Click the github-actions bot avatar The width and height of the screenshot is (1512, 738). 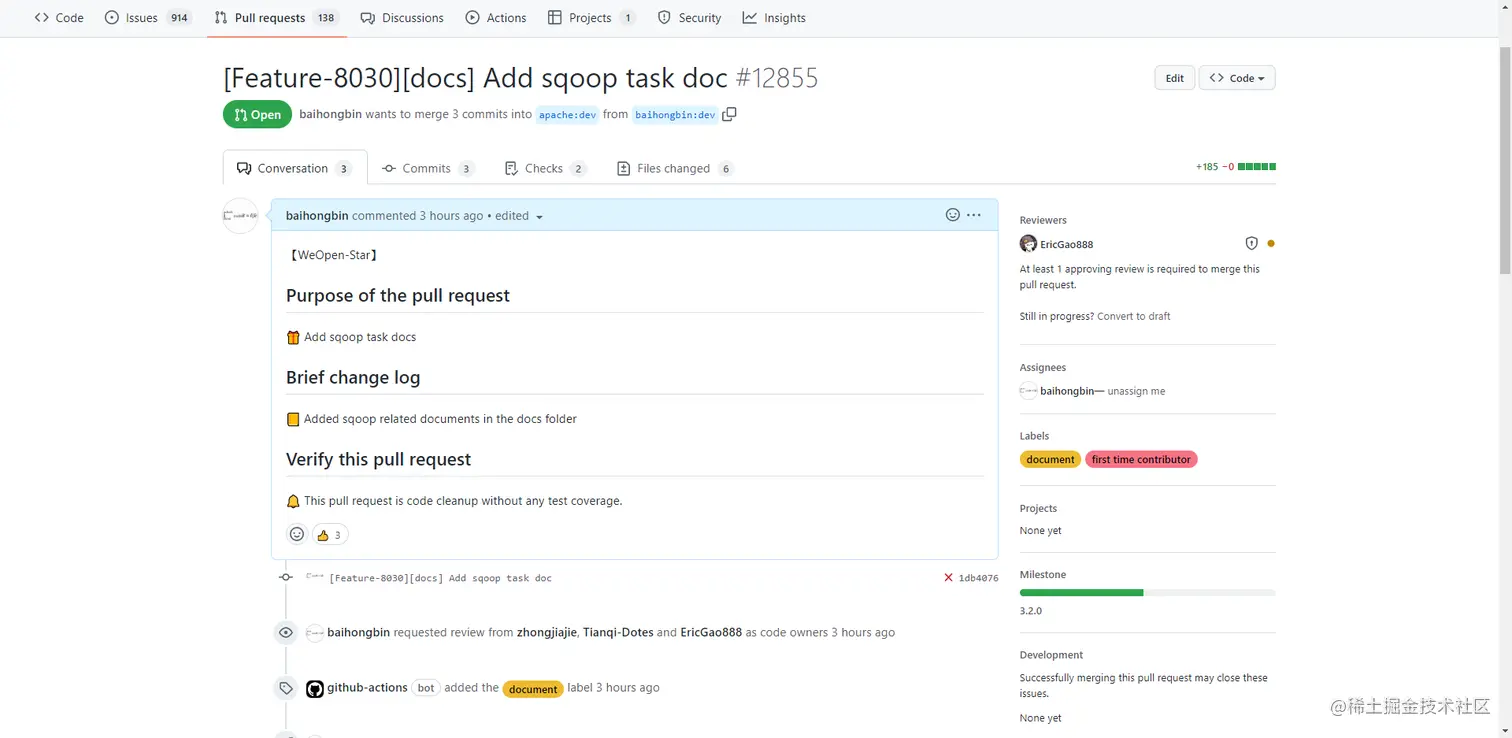coord(315,688)
